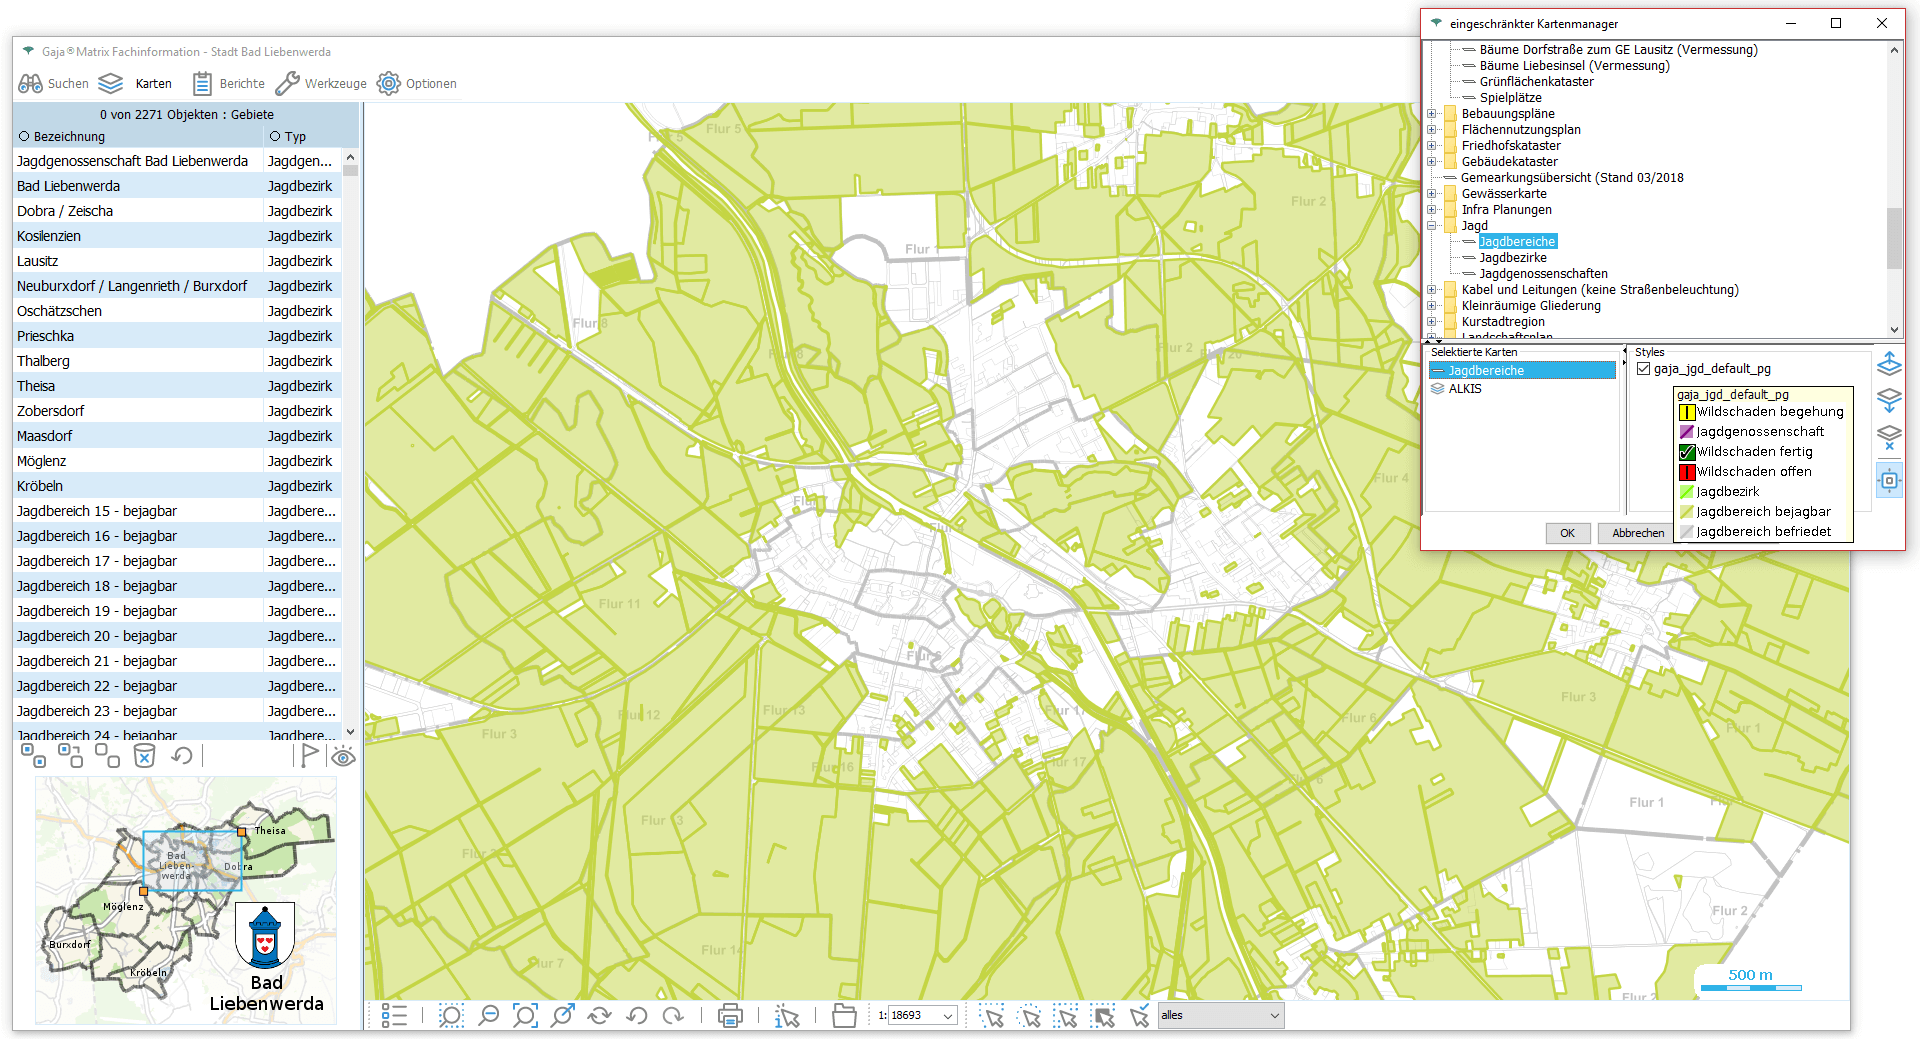Viewport: 1920px width, 1039px height.
Task: Open the map scale dropdown
Action: click(948, 1016)
